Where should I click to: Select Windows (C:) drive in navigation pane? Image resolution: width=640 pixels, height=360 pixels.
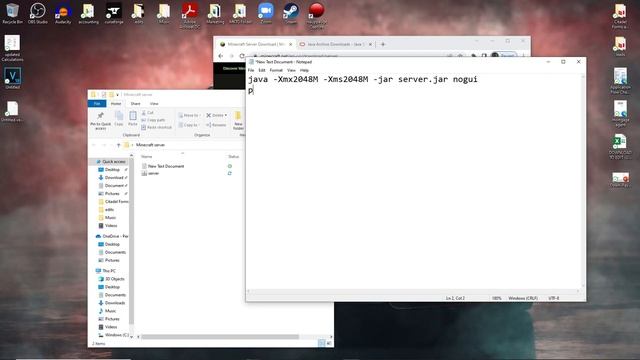point(113,335)
